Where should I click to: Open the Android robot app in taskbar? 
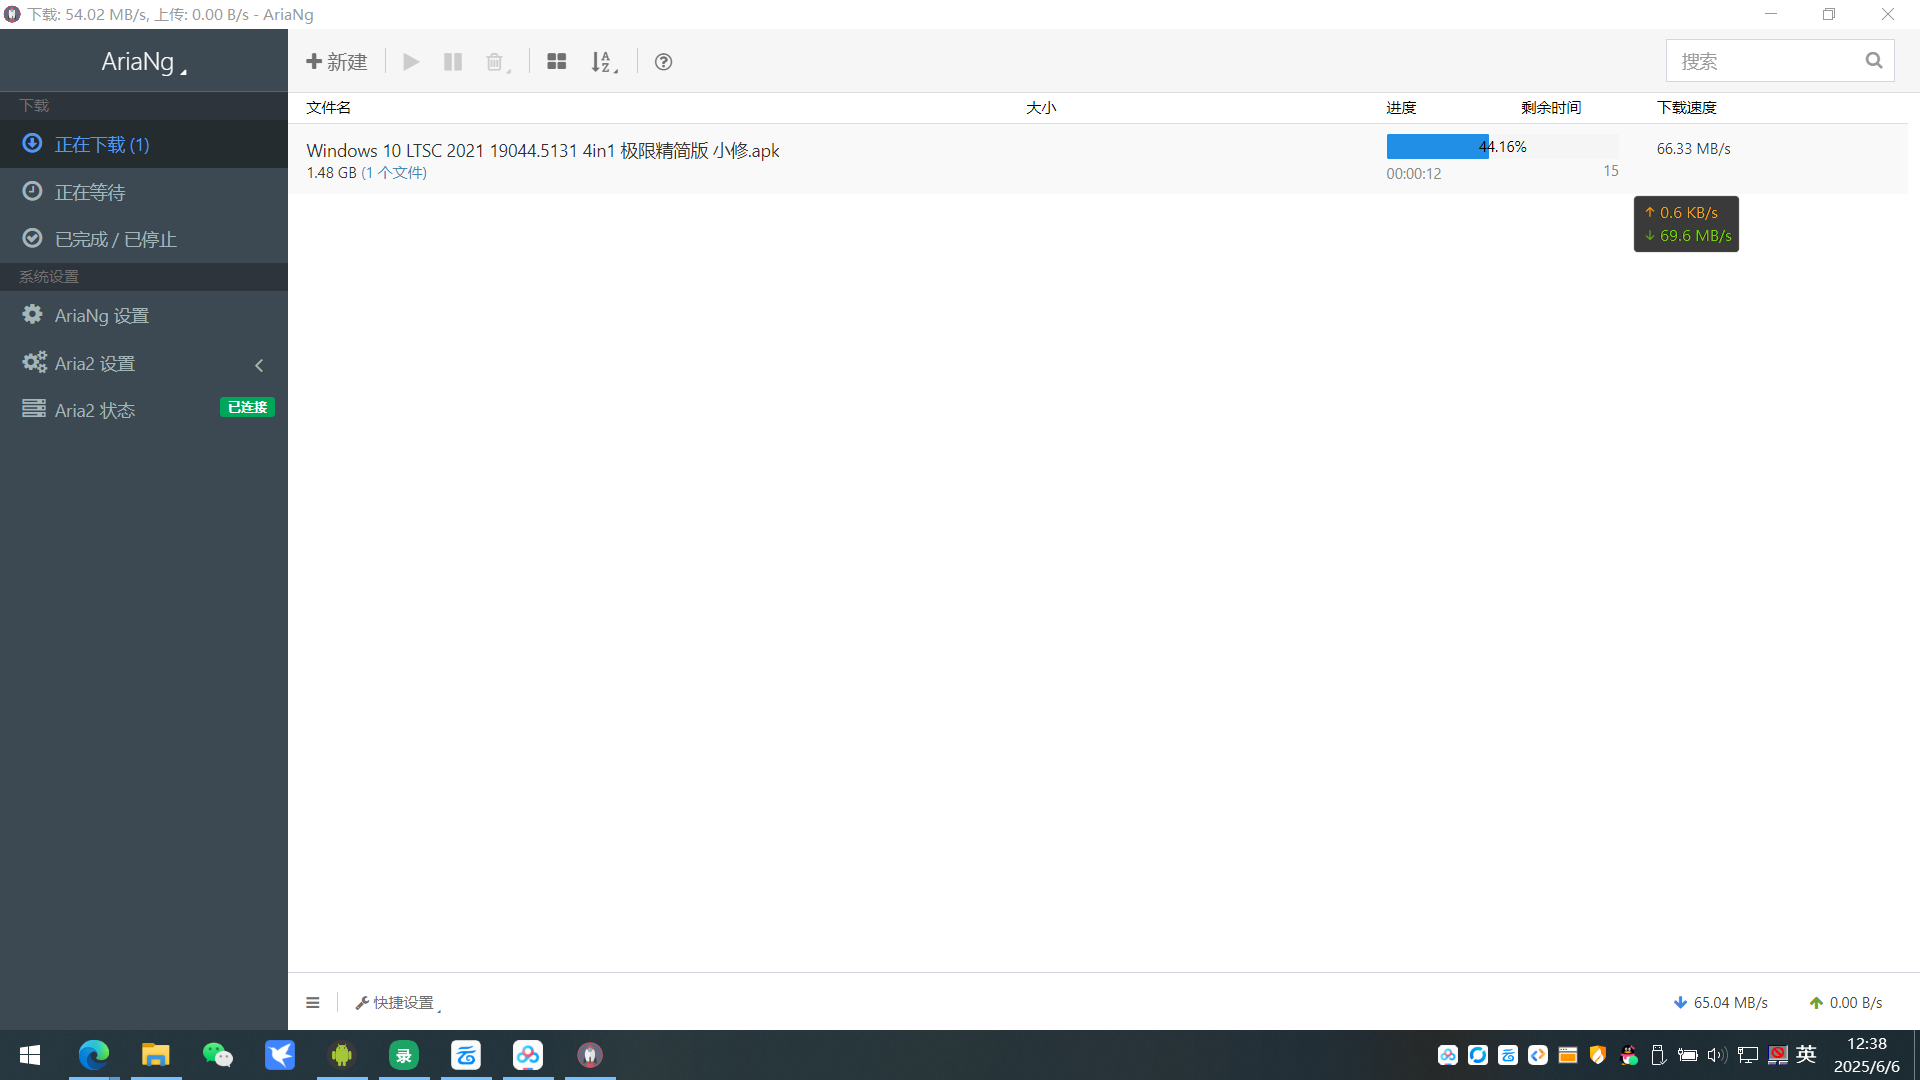(342, 1055)
